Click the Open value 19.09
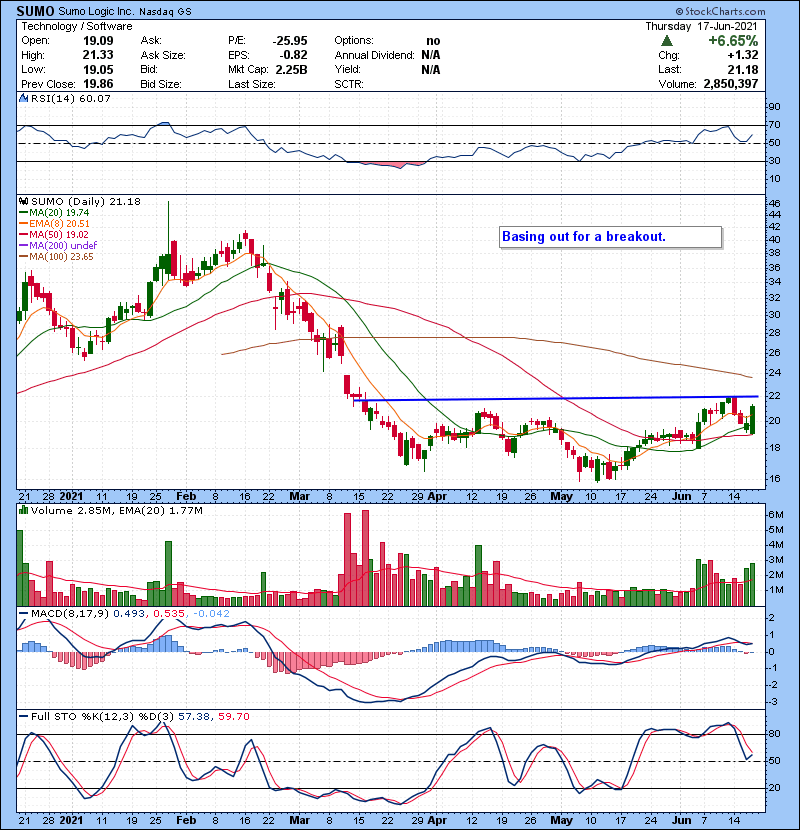 pos(98,41)
